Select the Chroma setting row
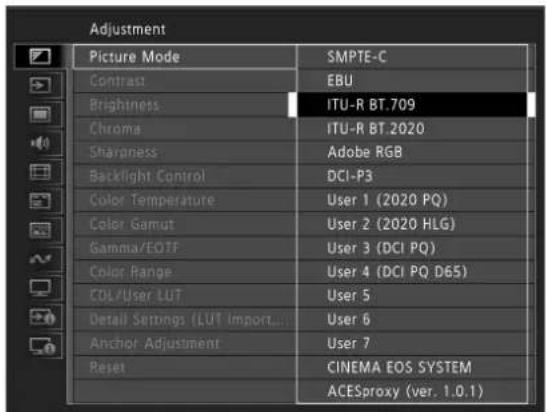The image size is (546, 412). tap(185, 129)
